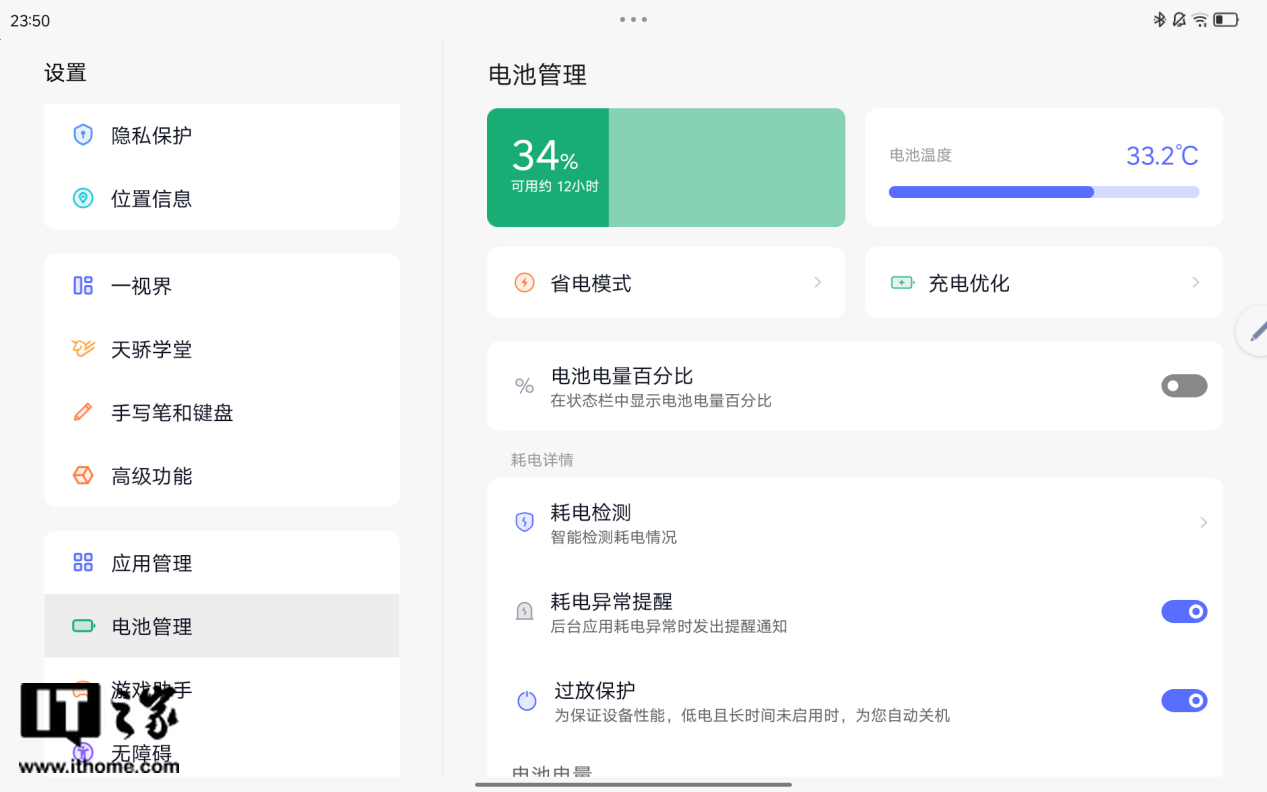
Task: Tap the 34% battery level card
Action: pyautogui.click(x=666, y=167)
